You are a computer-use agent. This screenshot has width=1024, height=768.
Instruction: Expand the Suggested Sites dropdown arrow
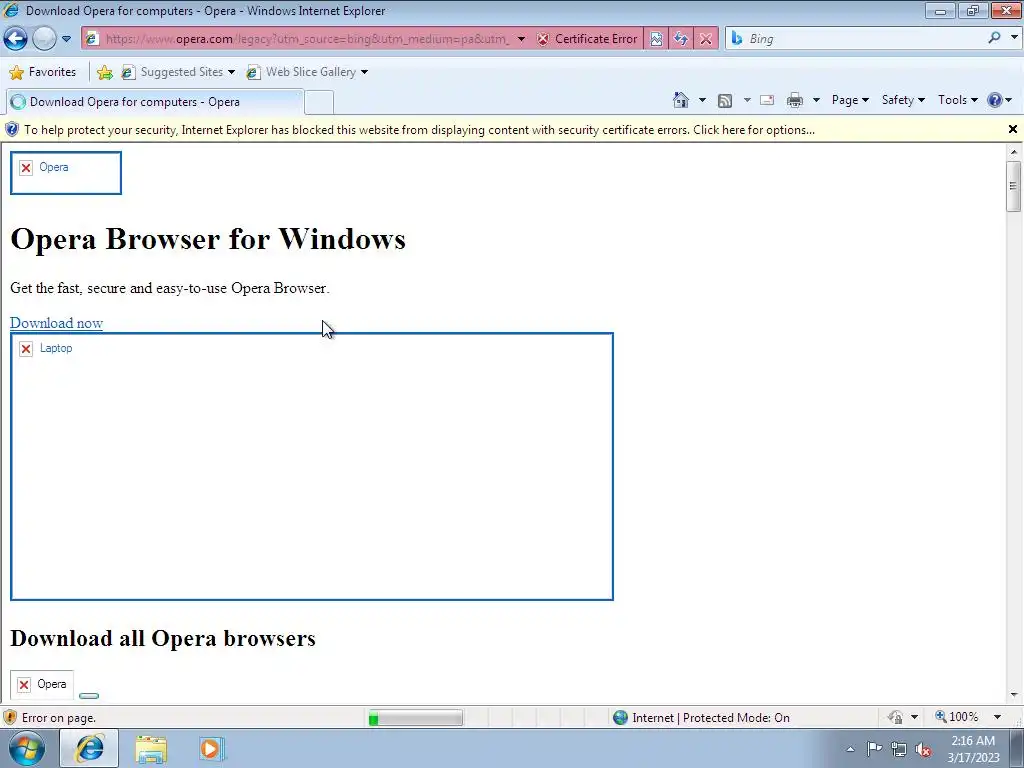point(231,72)
